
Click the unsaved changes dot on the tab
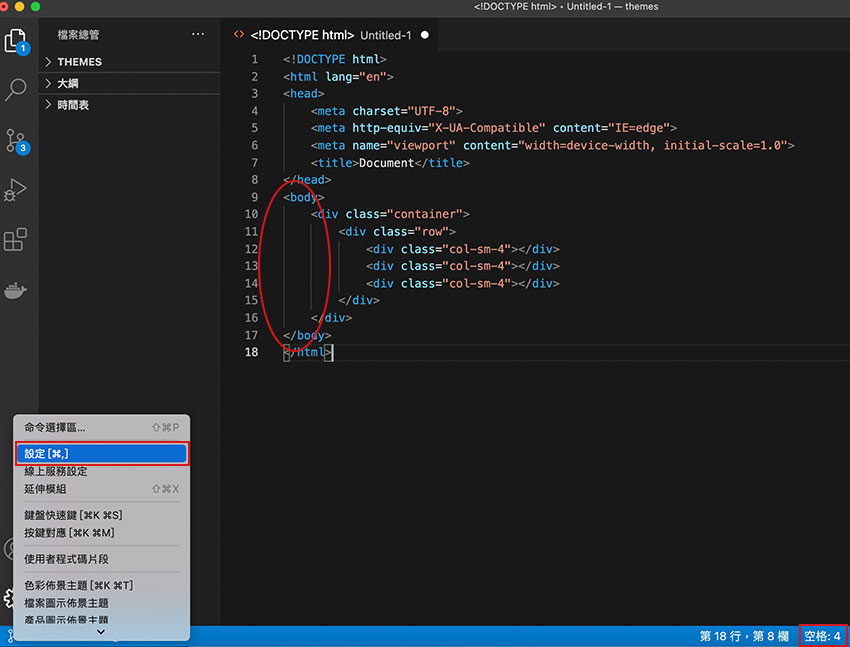coord(424,33)
